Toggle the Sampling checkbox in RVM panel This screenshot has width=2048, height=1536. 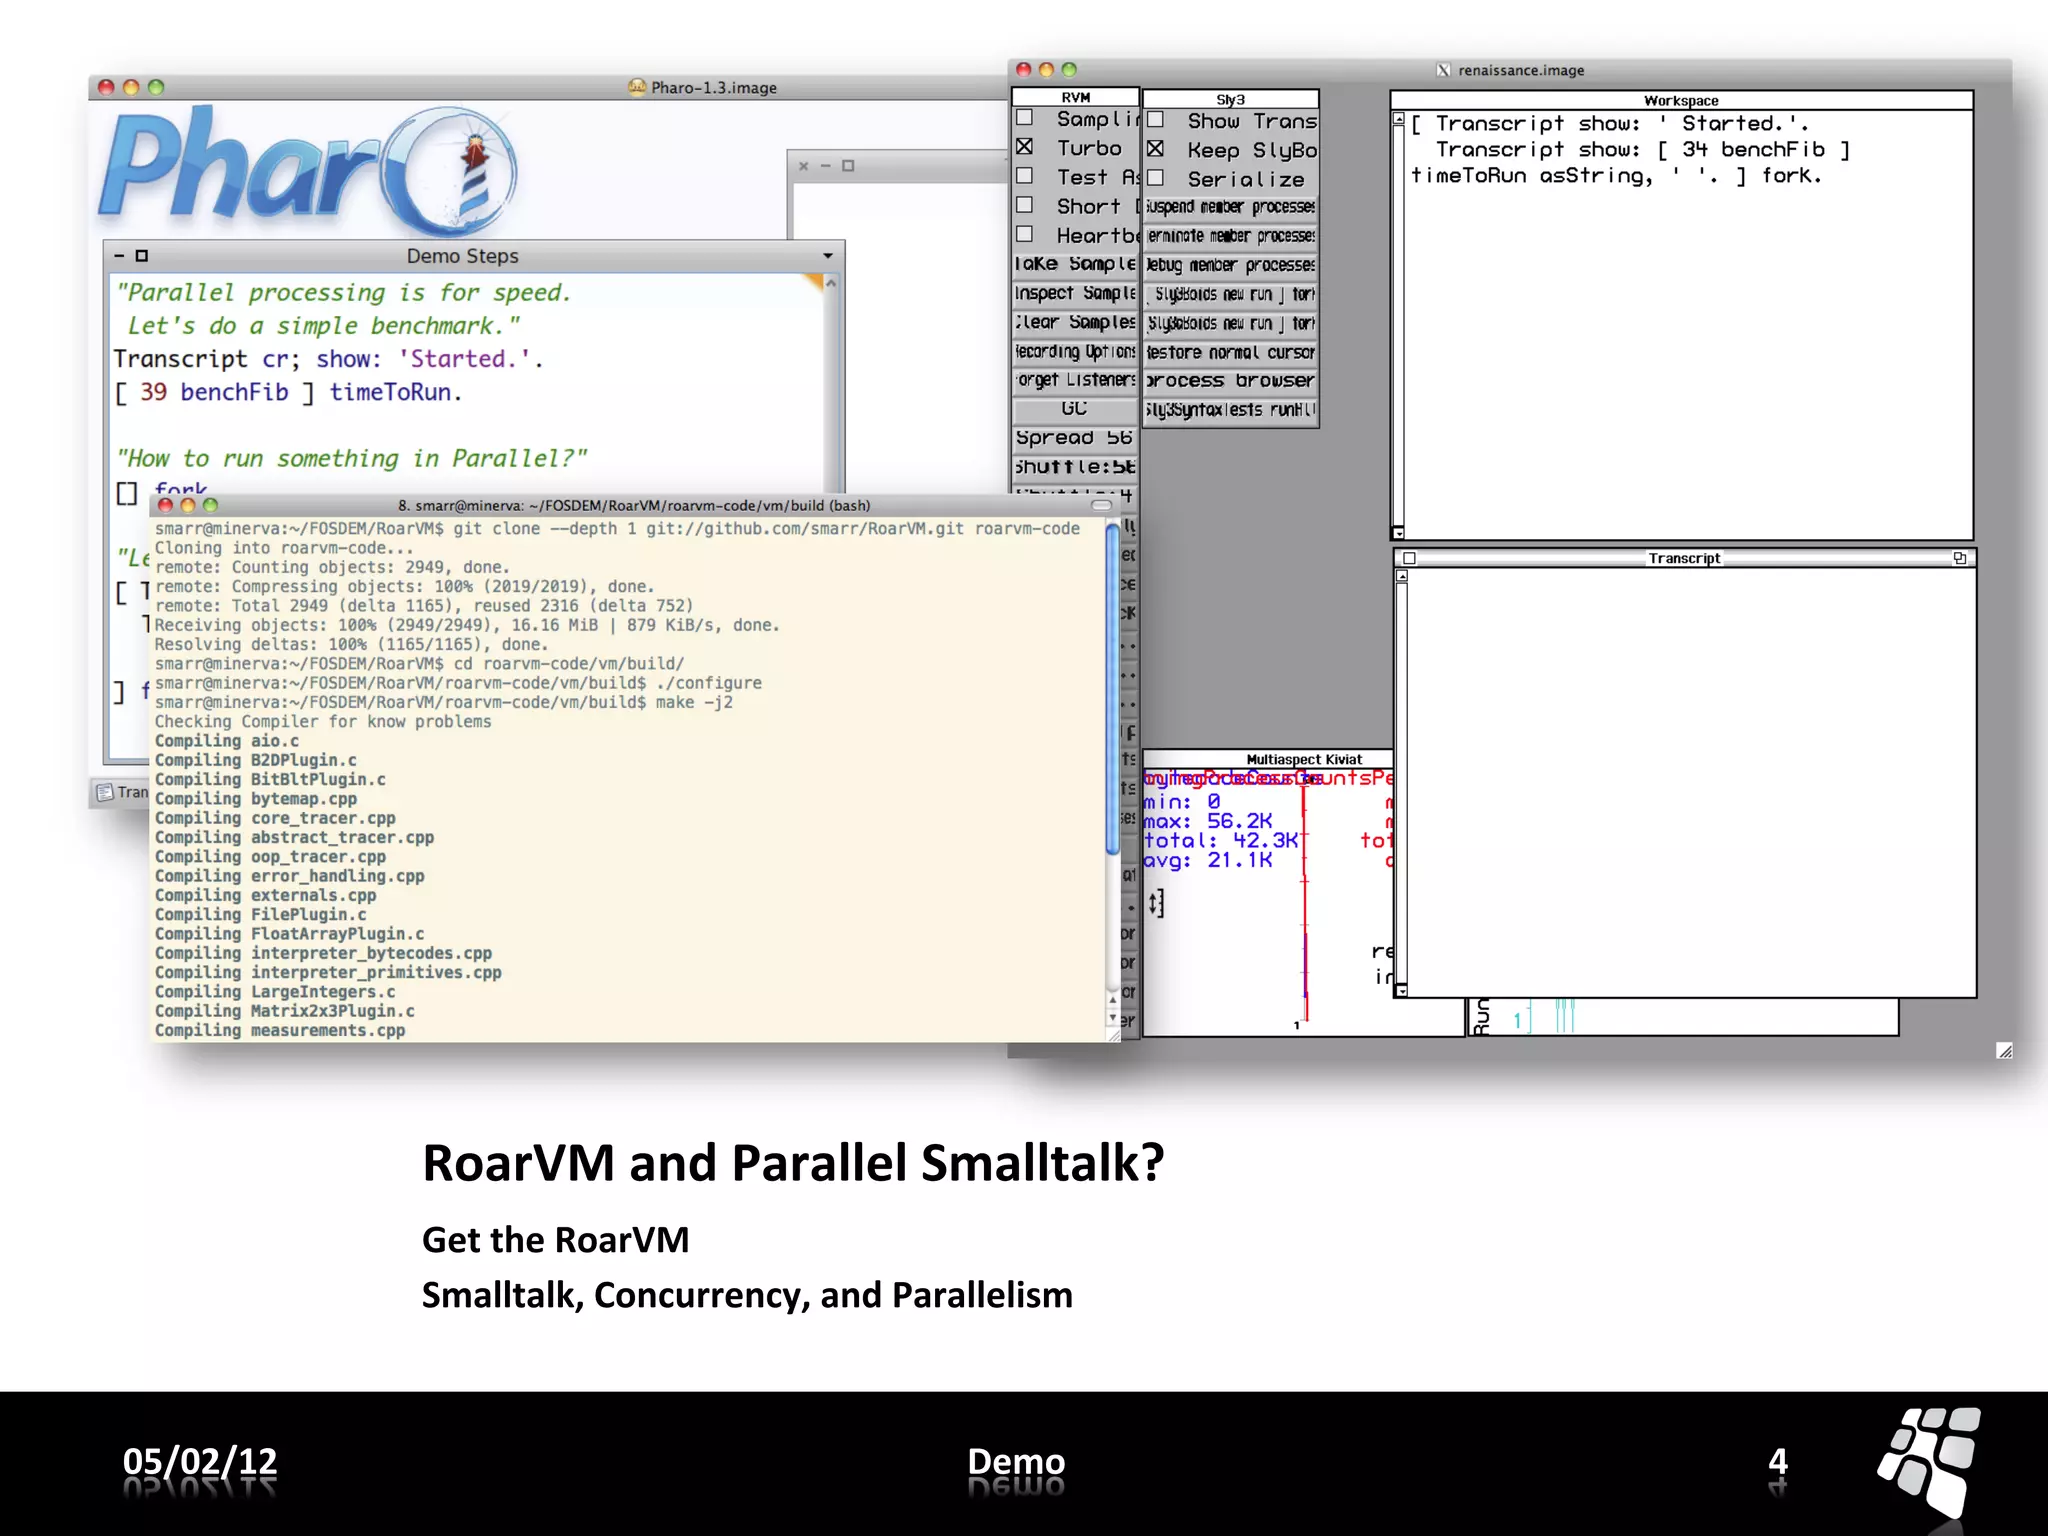(1025, 118)
